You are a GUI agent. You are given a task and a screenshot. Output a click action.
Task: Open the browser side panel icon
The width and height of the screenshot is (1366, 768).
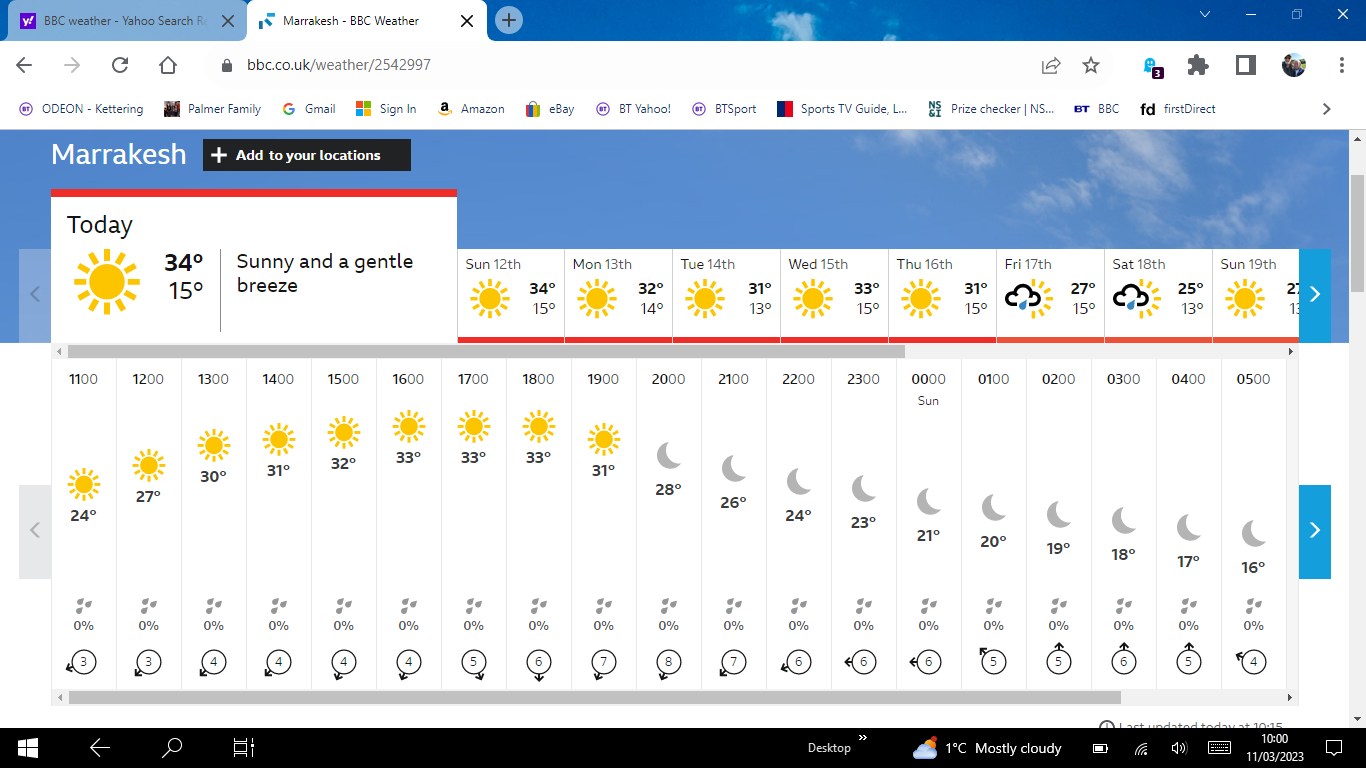[x=1245, y=65]
